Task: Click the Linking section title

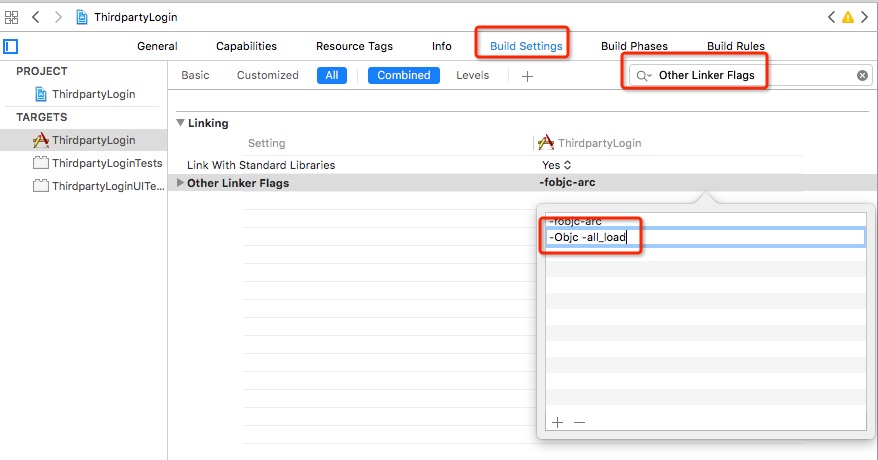Action: click(208, 123)
